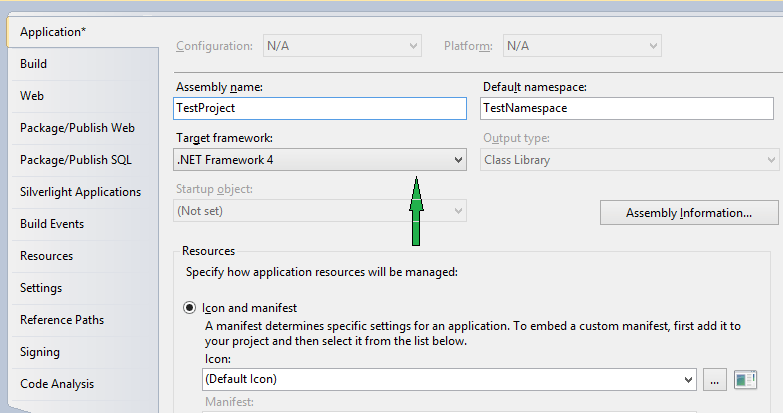784x414 pixels.
Task: Go to the Settings tab
Action: tap(41, 288)
